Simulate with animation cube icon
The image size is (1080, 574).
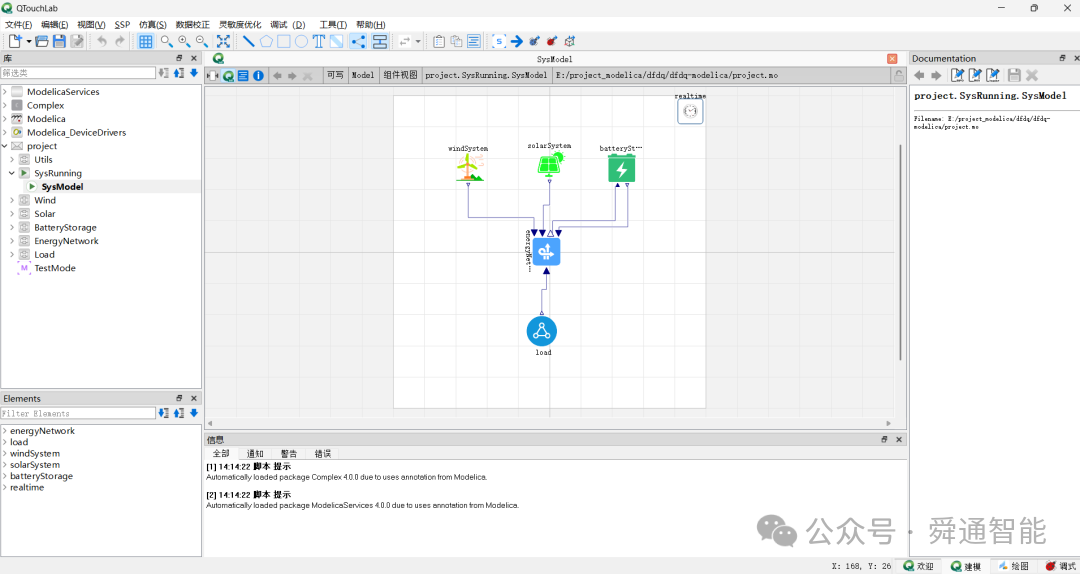570,41
